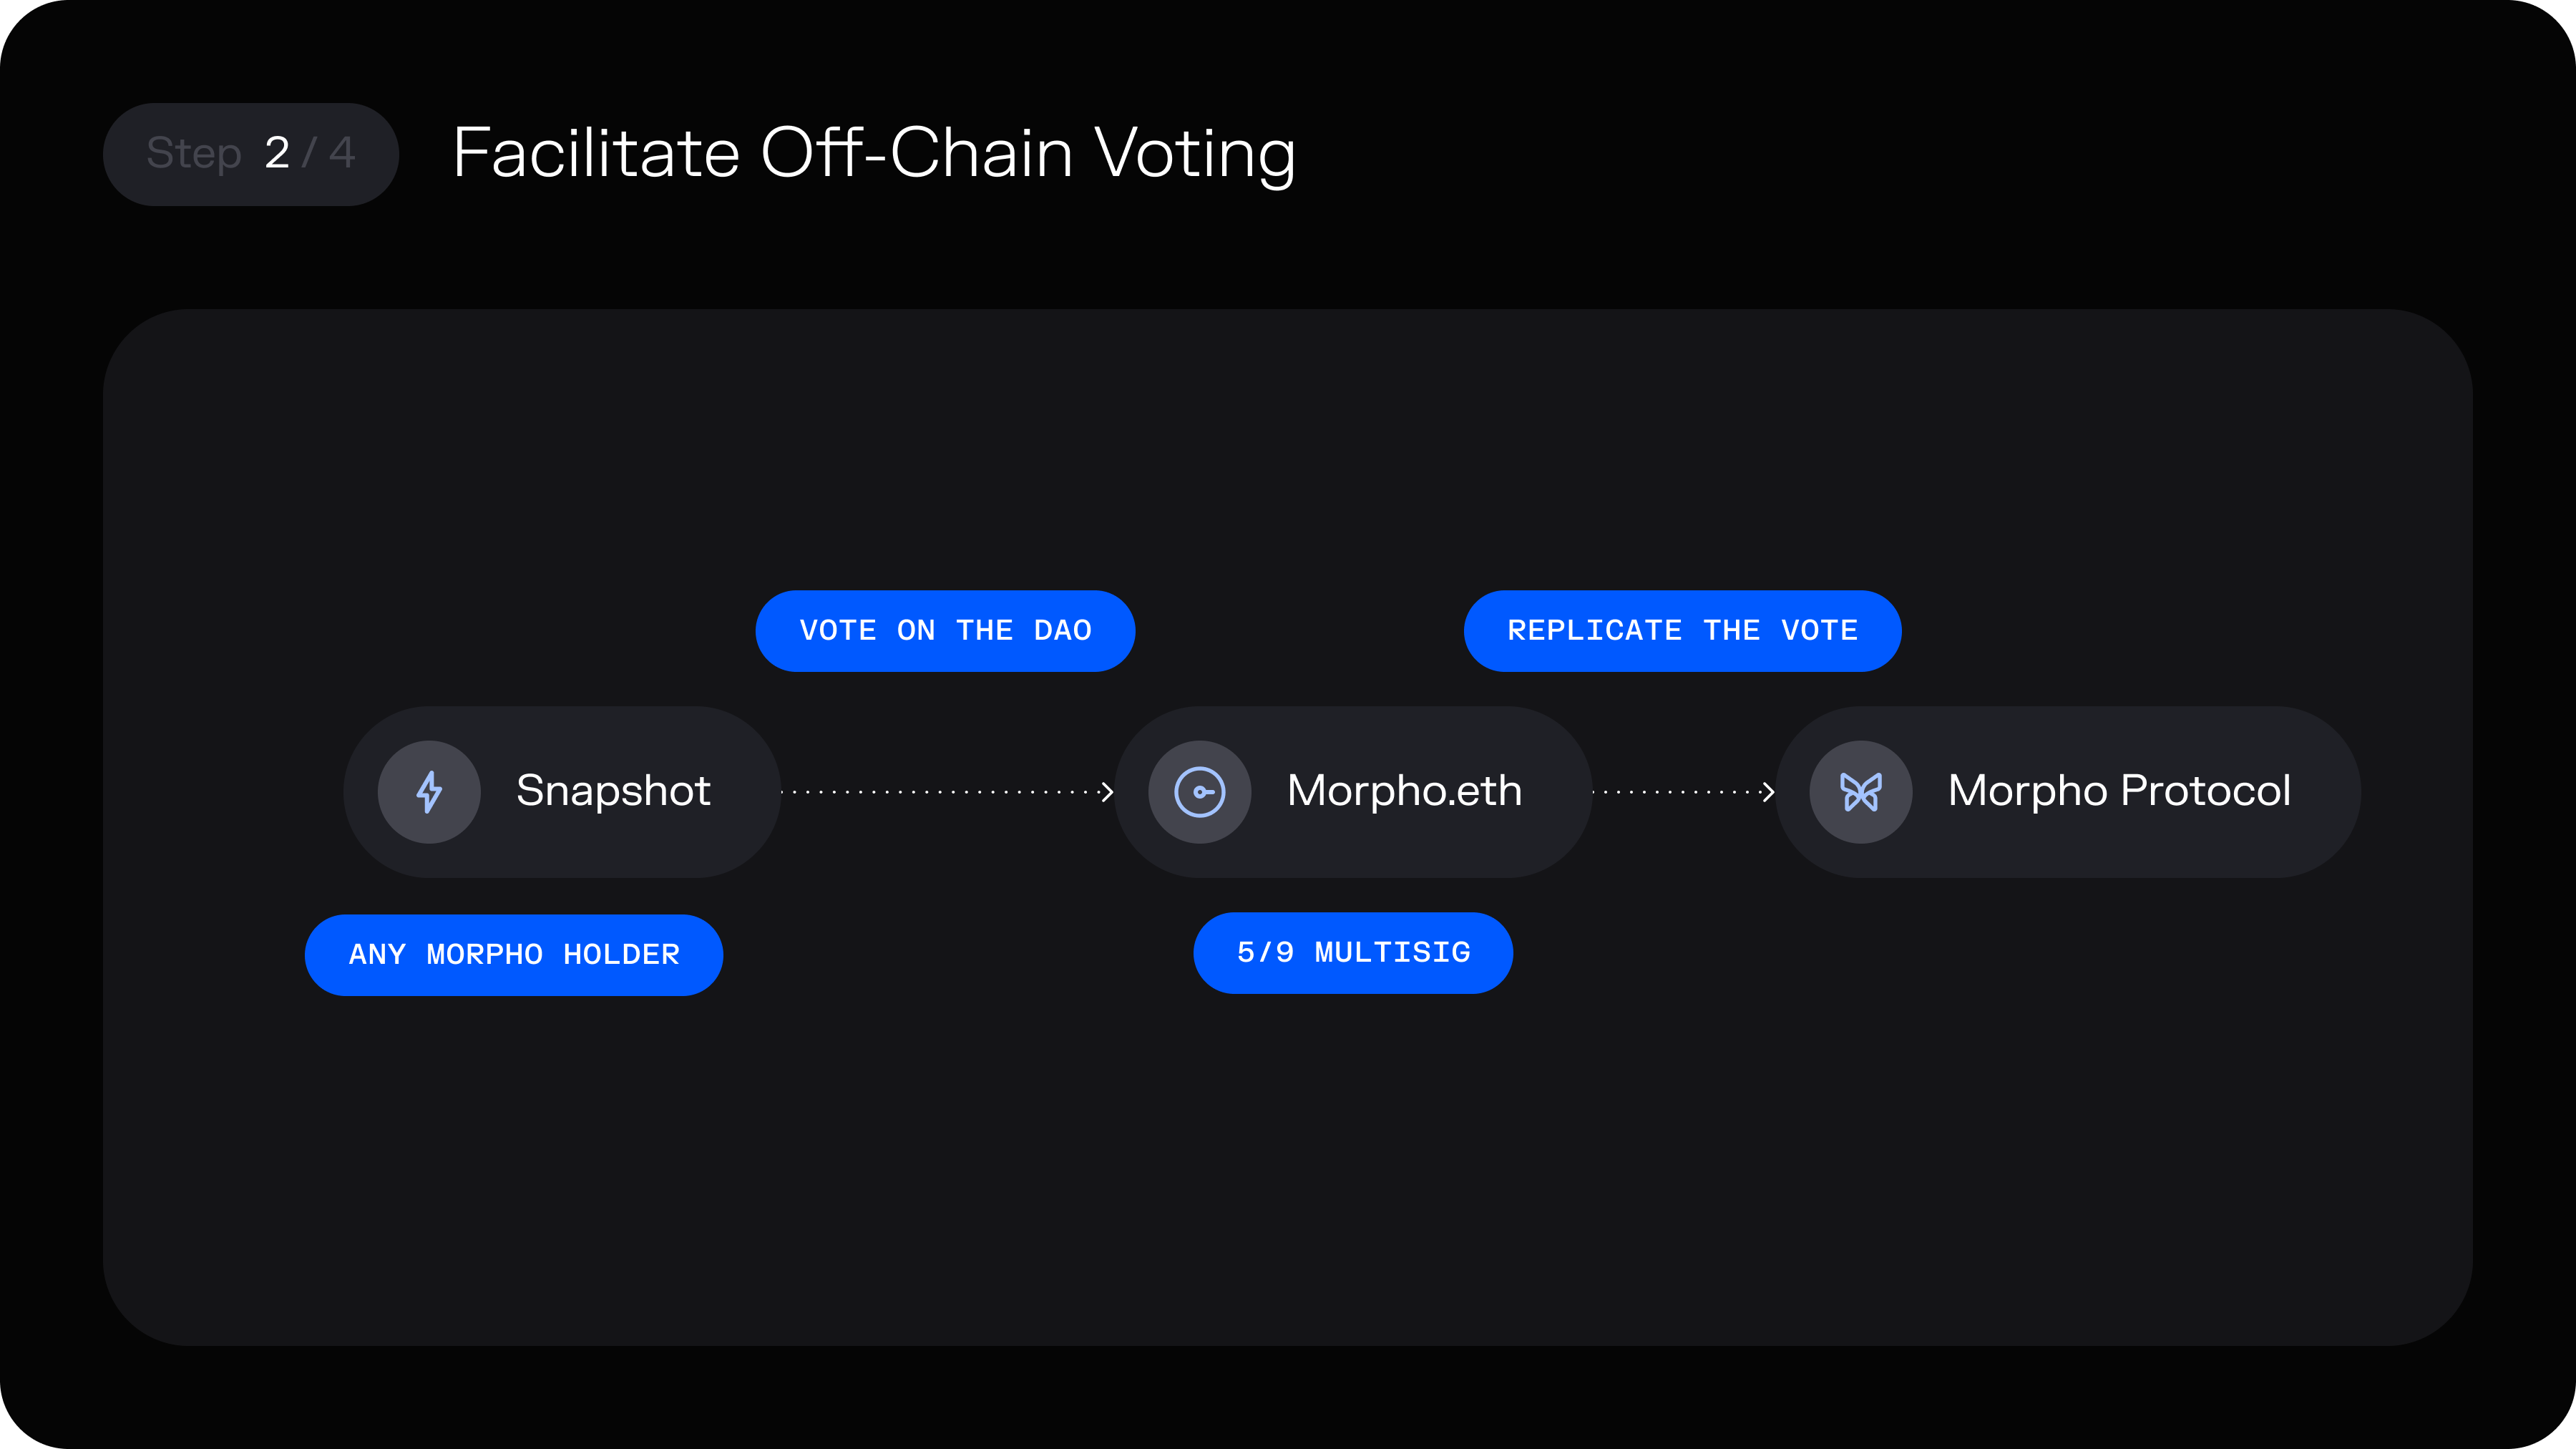Click the 5/9 MULTISIG badge

1353,953
